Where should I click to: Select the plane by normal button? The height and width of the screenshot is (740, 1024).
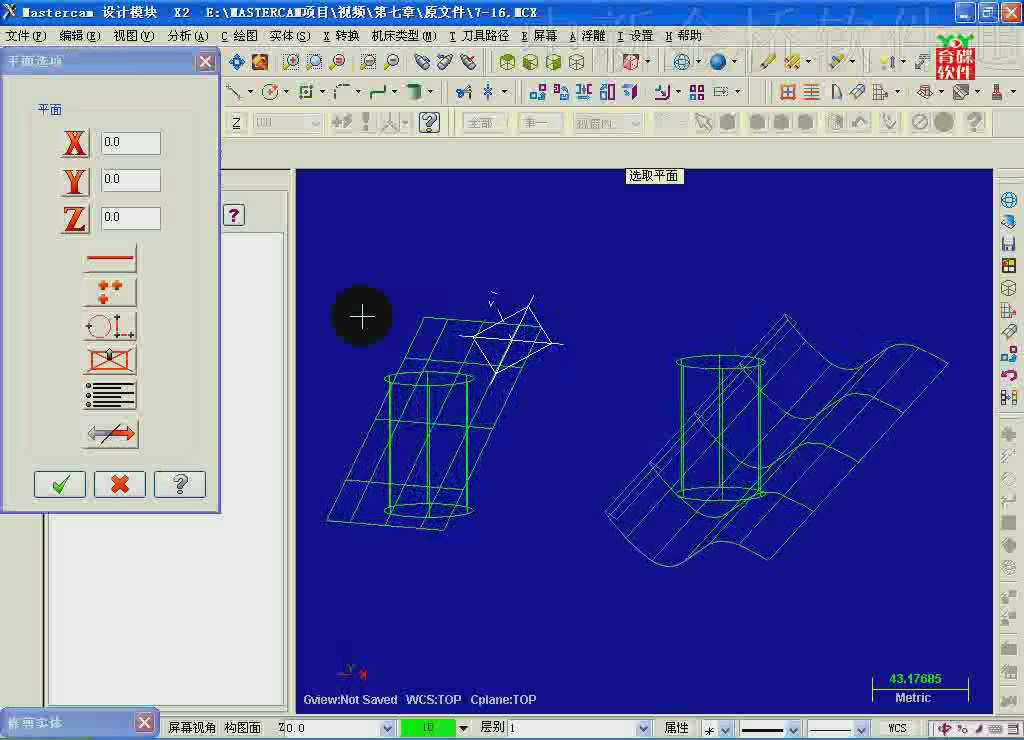click(110, 360)
